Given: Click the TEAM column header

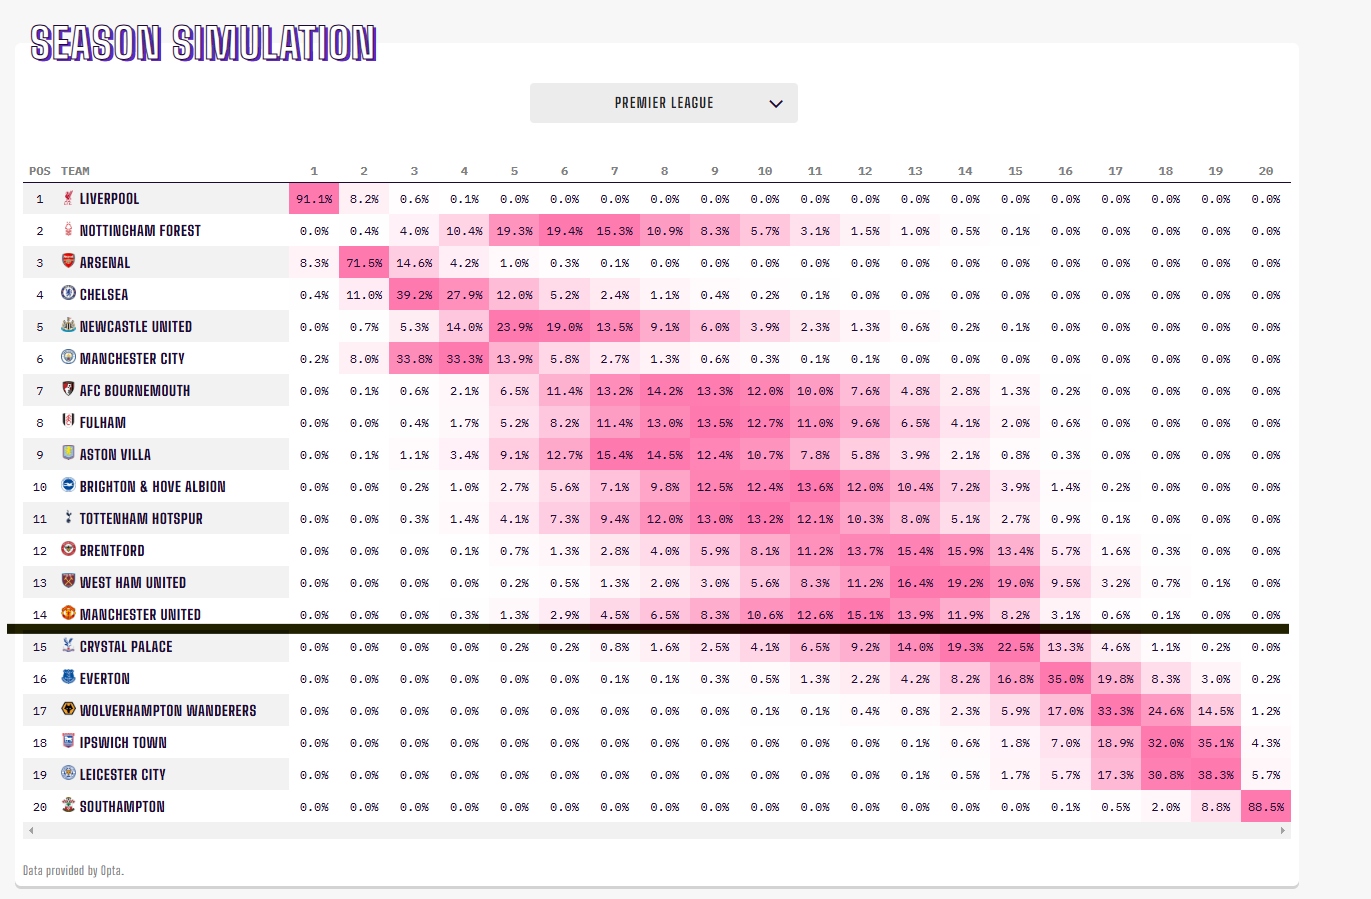Looking at the screenshot, I should (75, 171).
